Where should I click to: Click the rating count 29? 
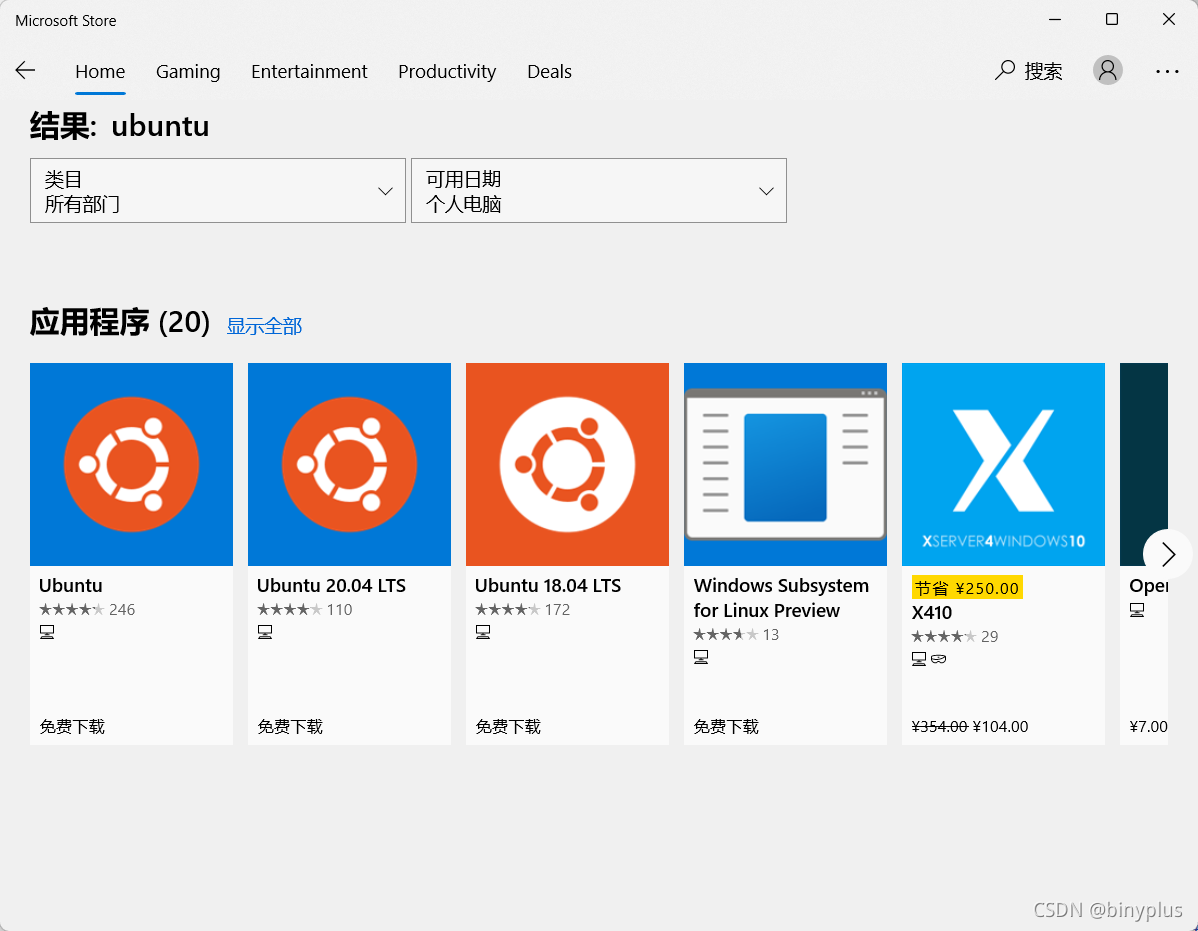point(989,636)
